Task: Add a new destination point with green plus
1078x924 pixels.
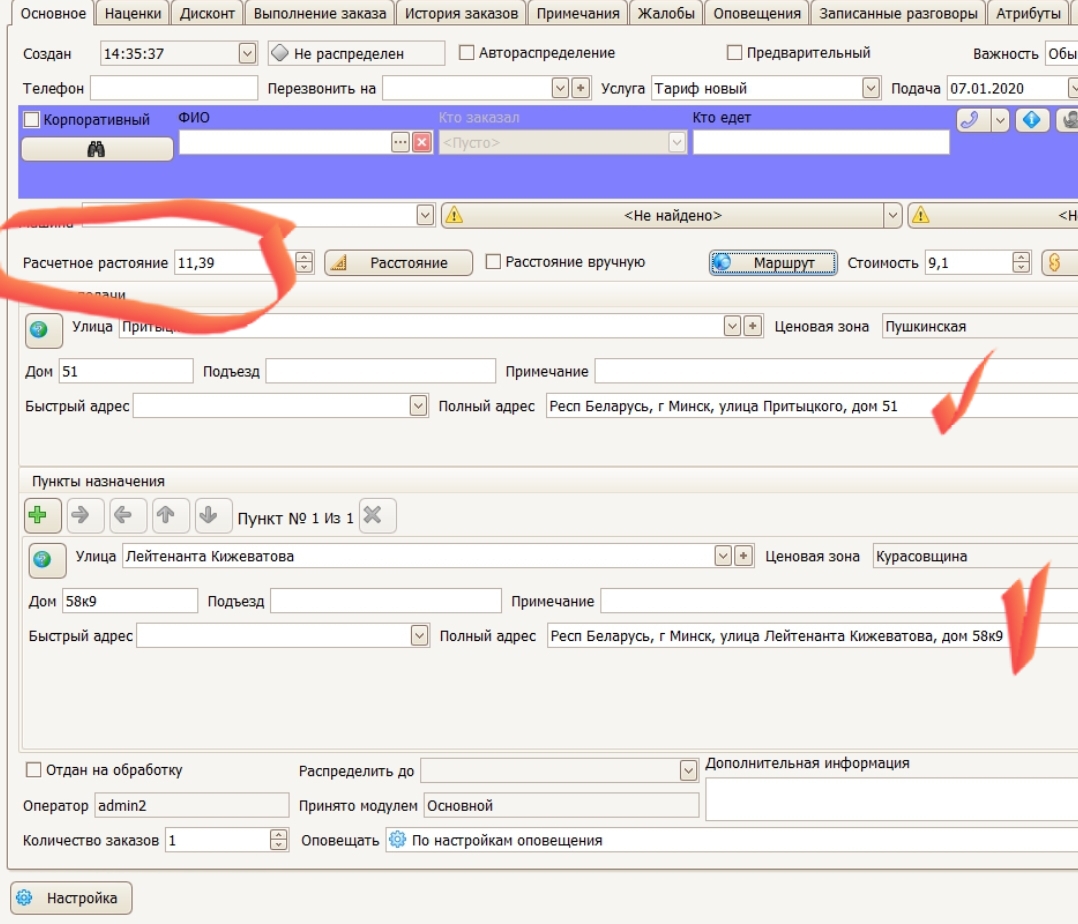Action: point(39,516)
